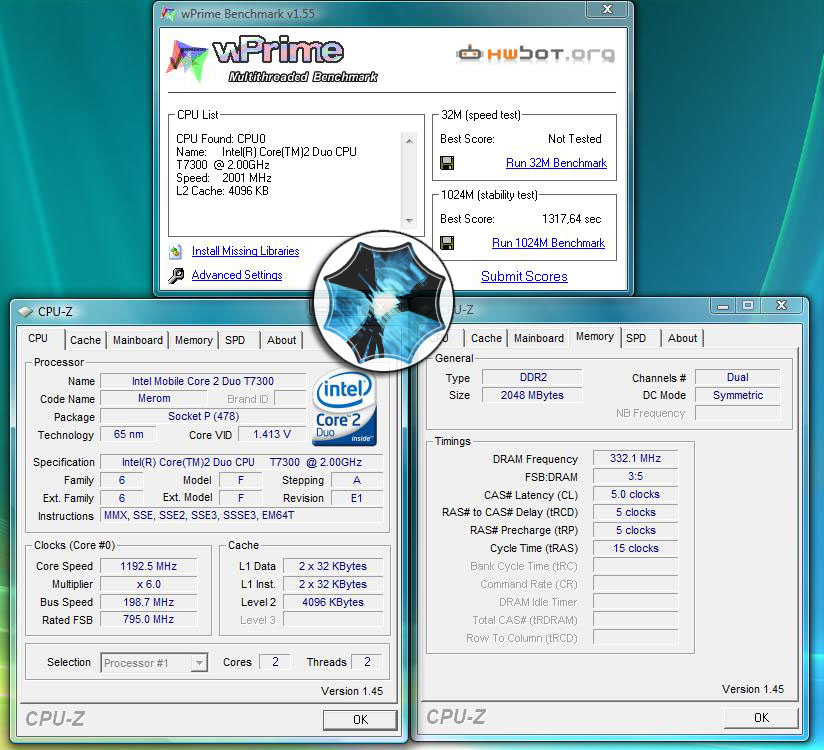The width and height of the screenshot is (824, 750).
Task: Switch to SPD tab in left CPU-Z window
Action: click(x=235, y=340)
